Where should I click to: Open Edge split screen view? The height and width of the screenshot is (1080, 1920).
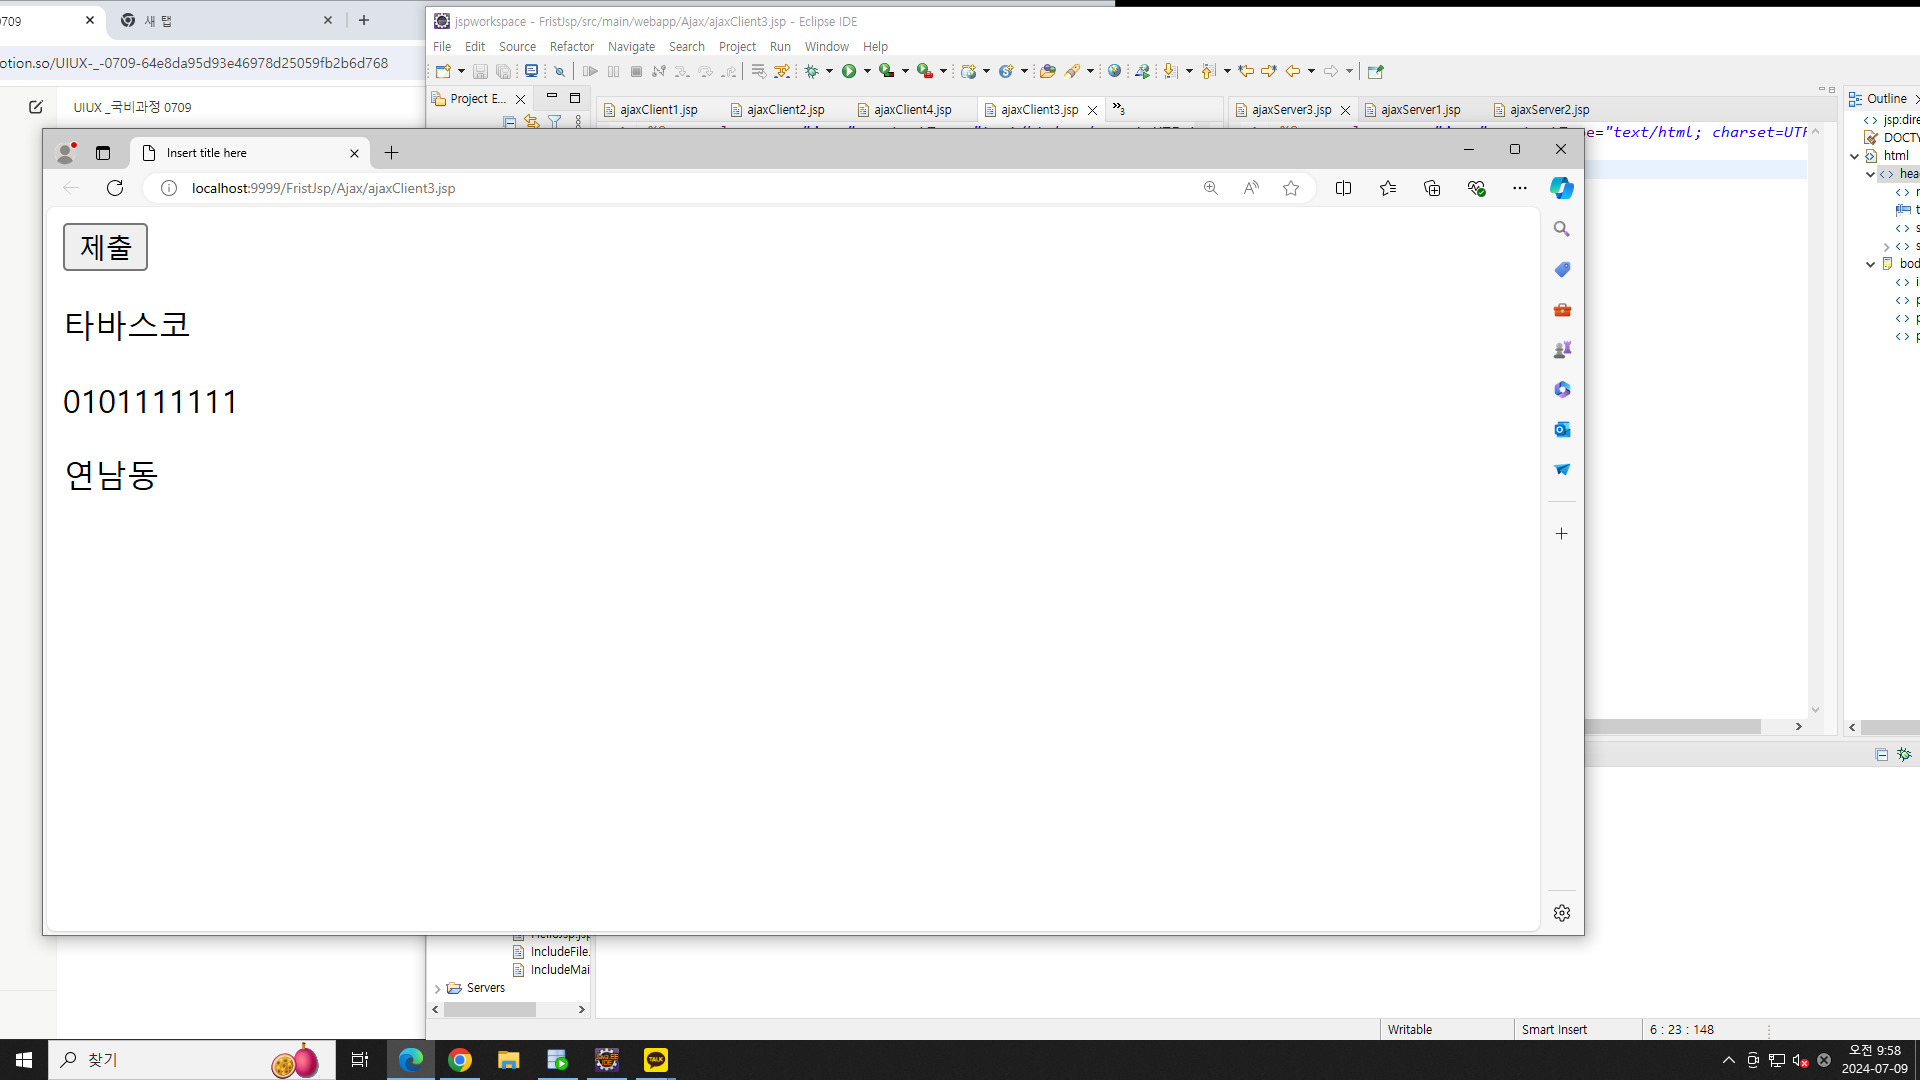(1343, 188)
